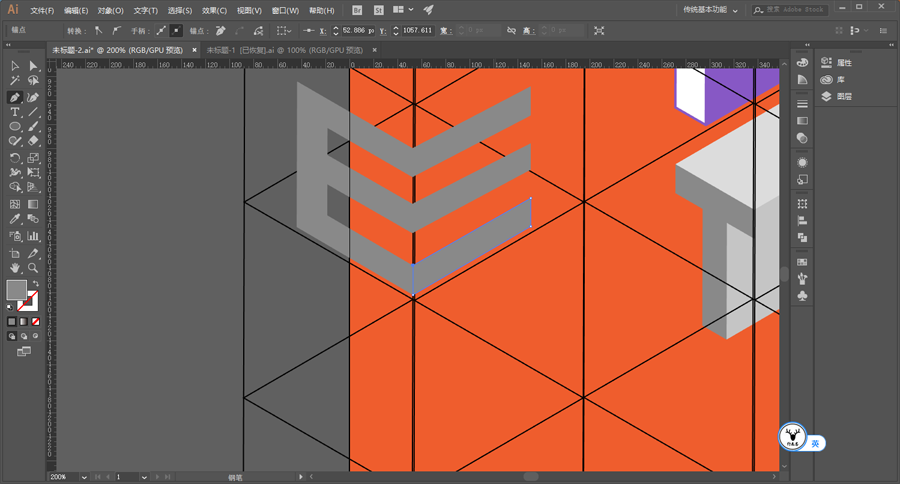Viewport: 900px width, 484px height.
Task: Set paint mode to None
Action: point(36,322)
